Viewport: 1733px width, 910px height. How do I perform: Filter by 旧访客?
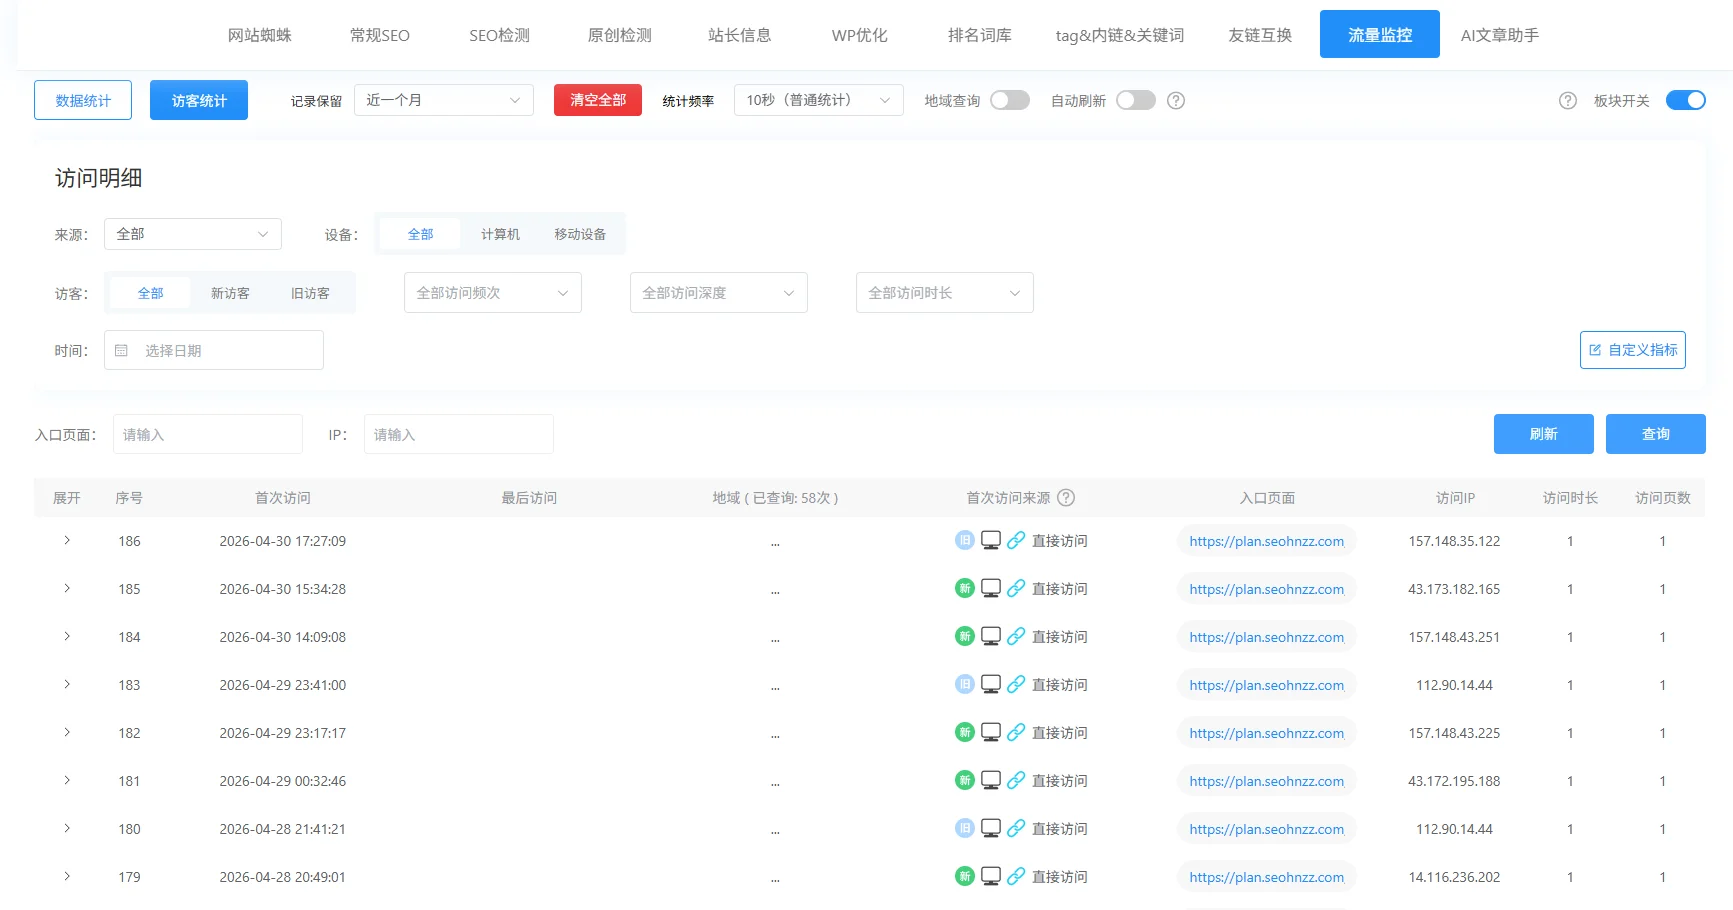(x=310, y=293)
